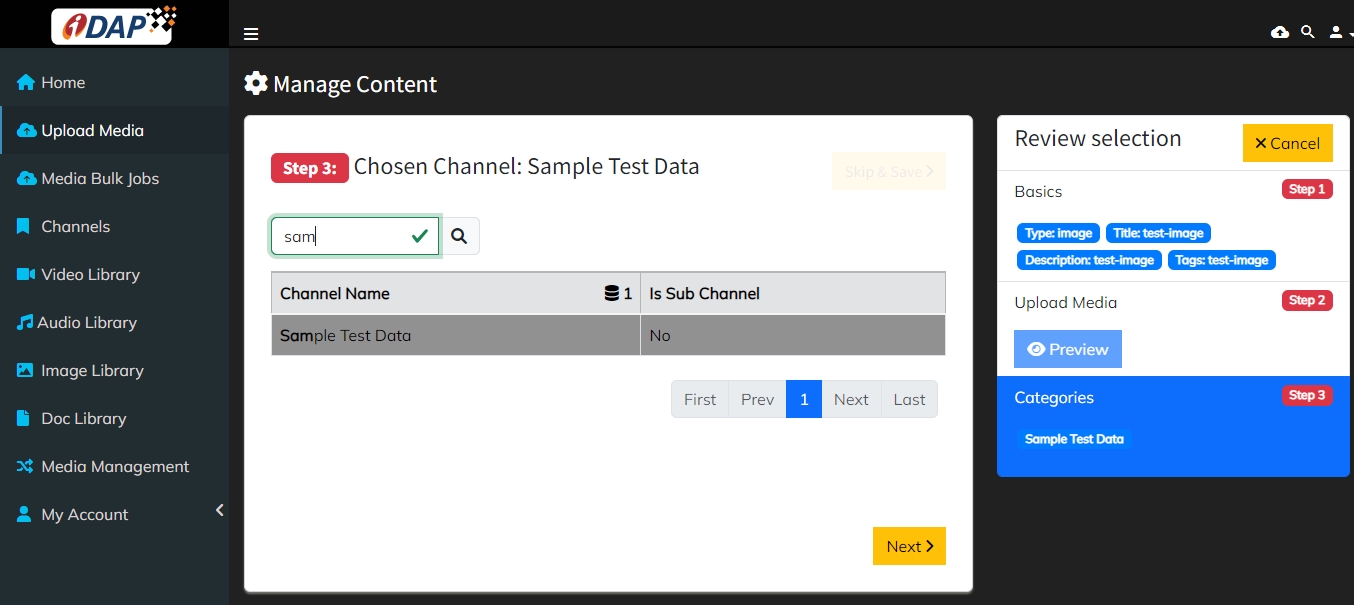The width and height of the screenshot is (1354, 605).
Task: Click the Prev pagination button
Action: pyautogui.click(x=758, y=399)
